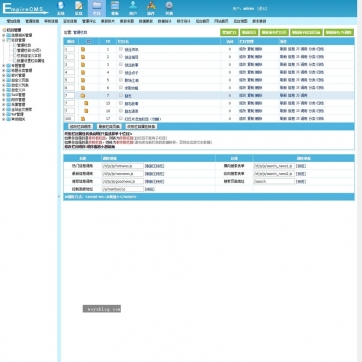Click the search text field in the lower panel
Viewport: 362px width, 362px height.
(274, 182)
